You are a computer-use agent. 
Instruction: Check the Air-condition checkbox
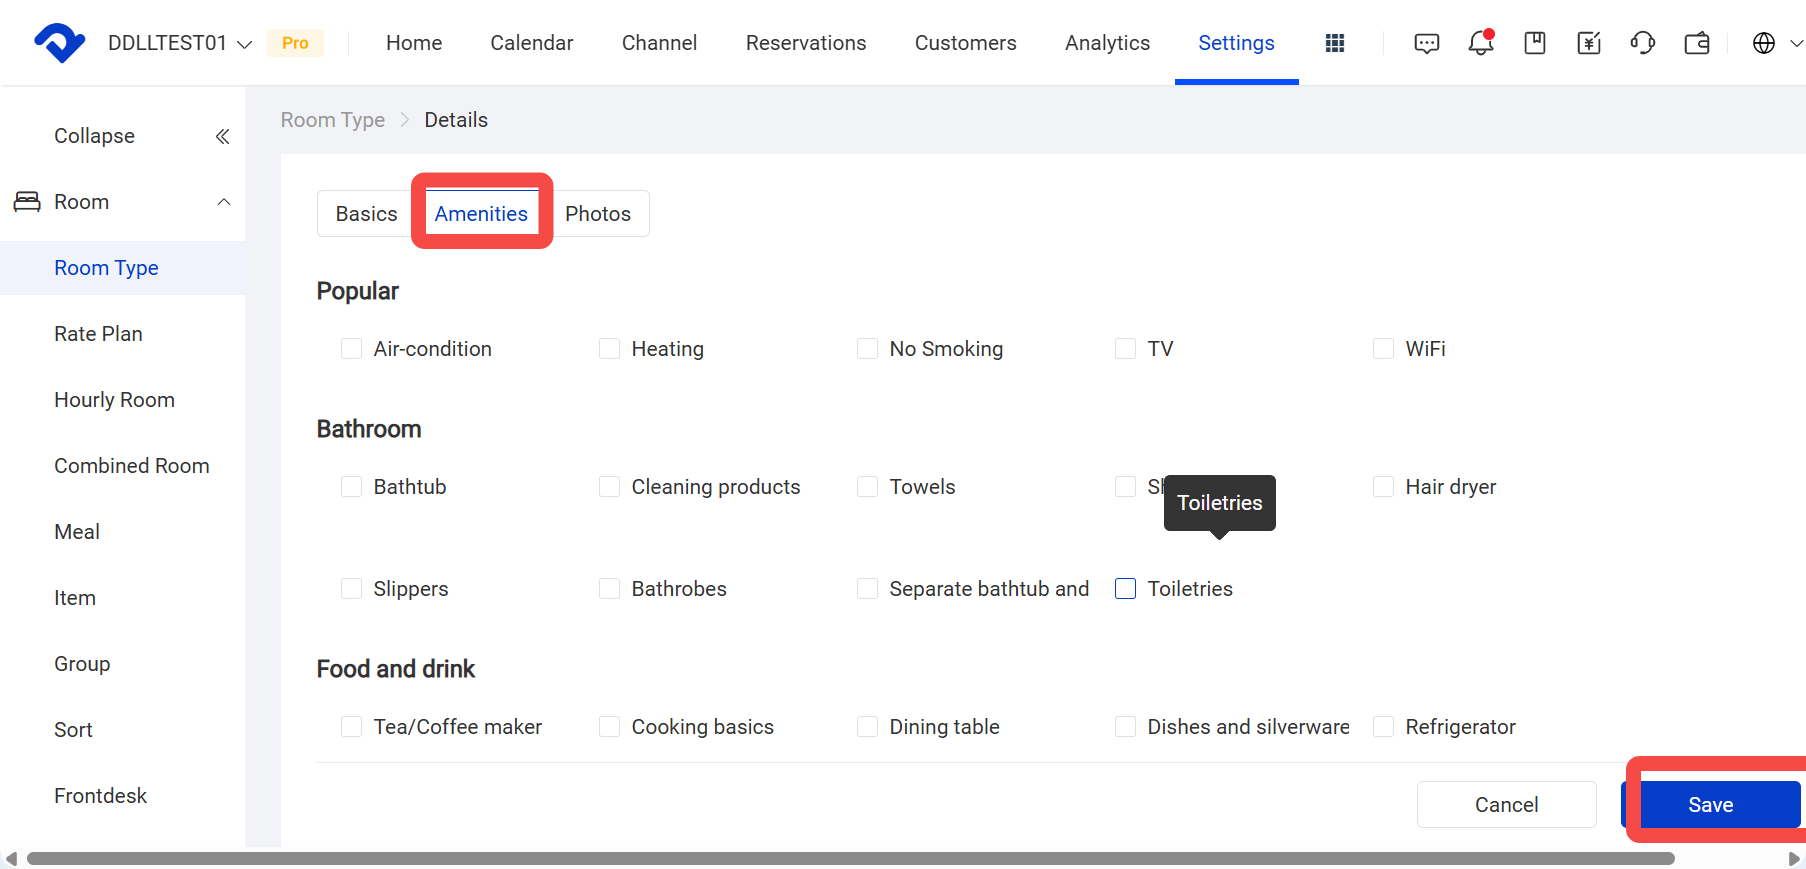coord(351,349)
